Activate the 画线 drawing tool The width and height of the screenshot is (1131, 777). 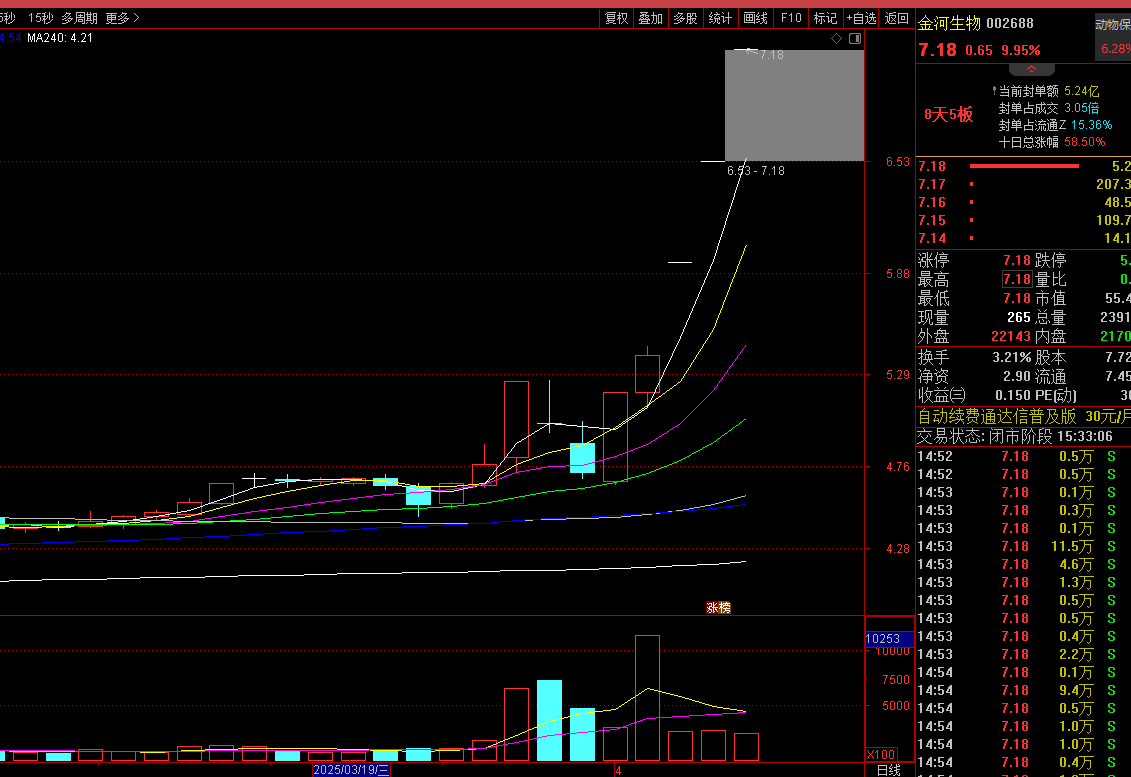755,18
